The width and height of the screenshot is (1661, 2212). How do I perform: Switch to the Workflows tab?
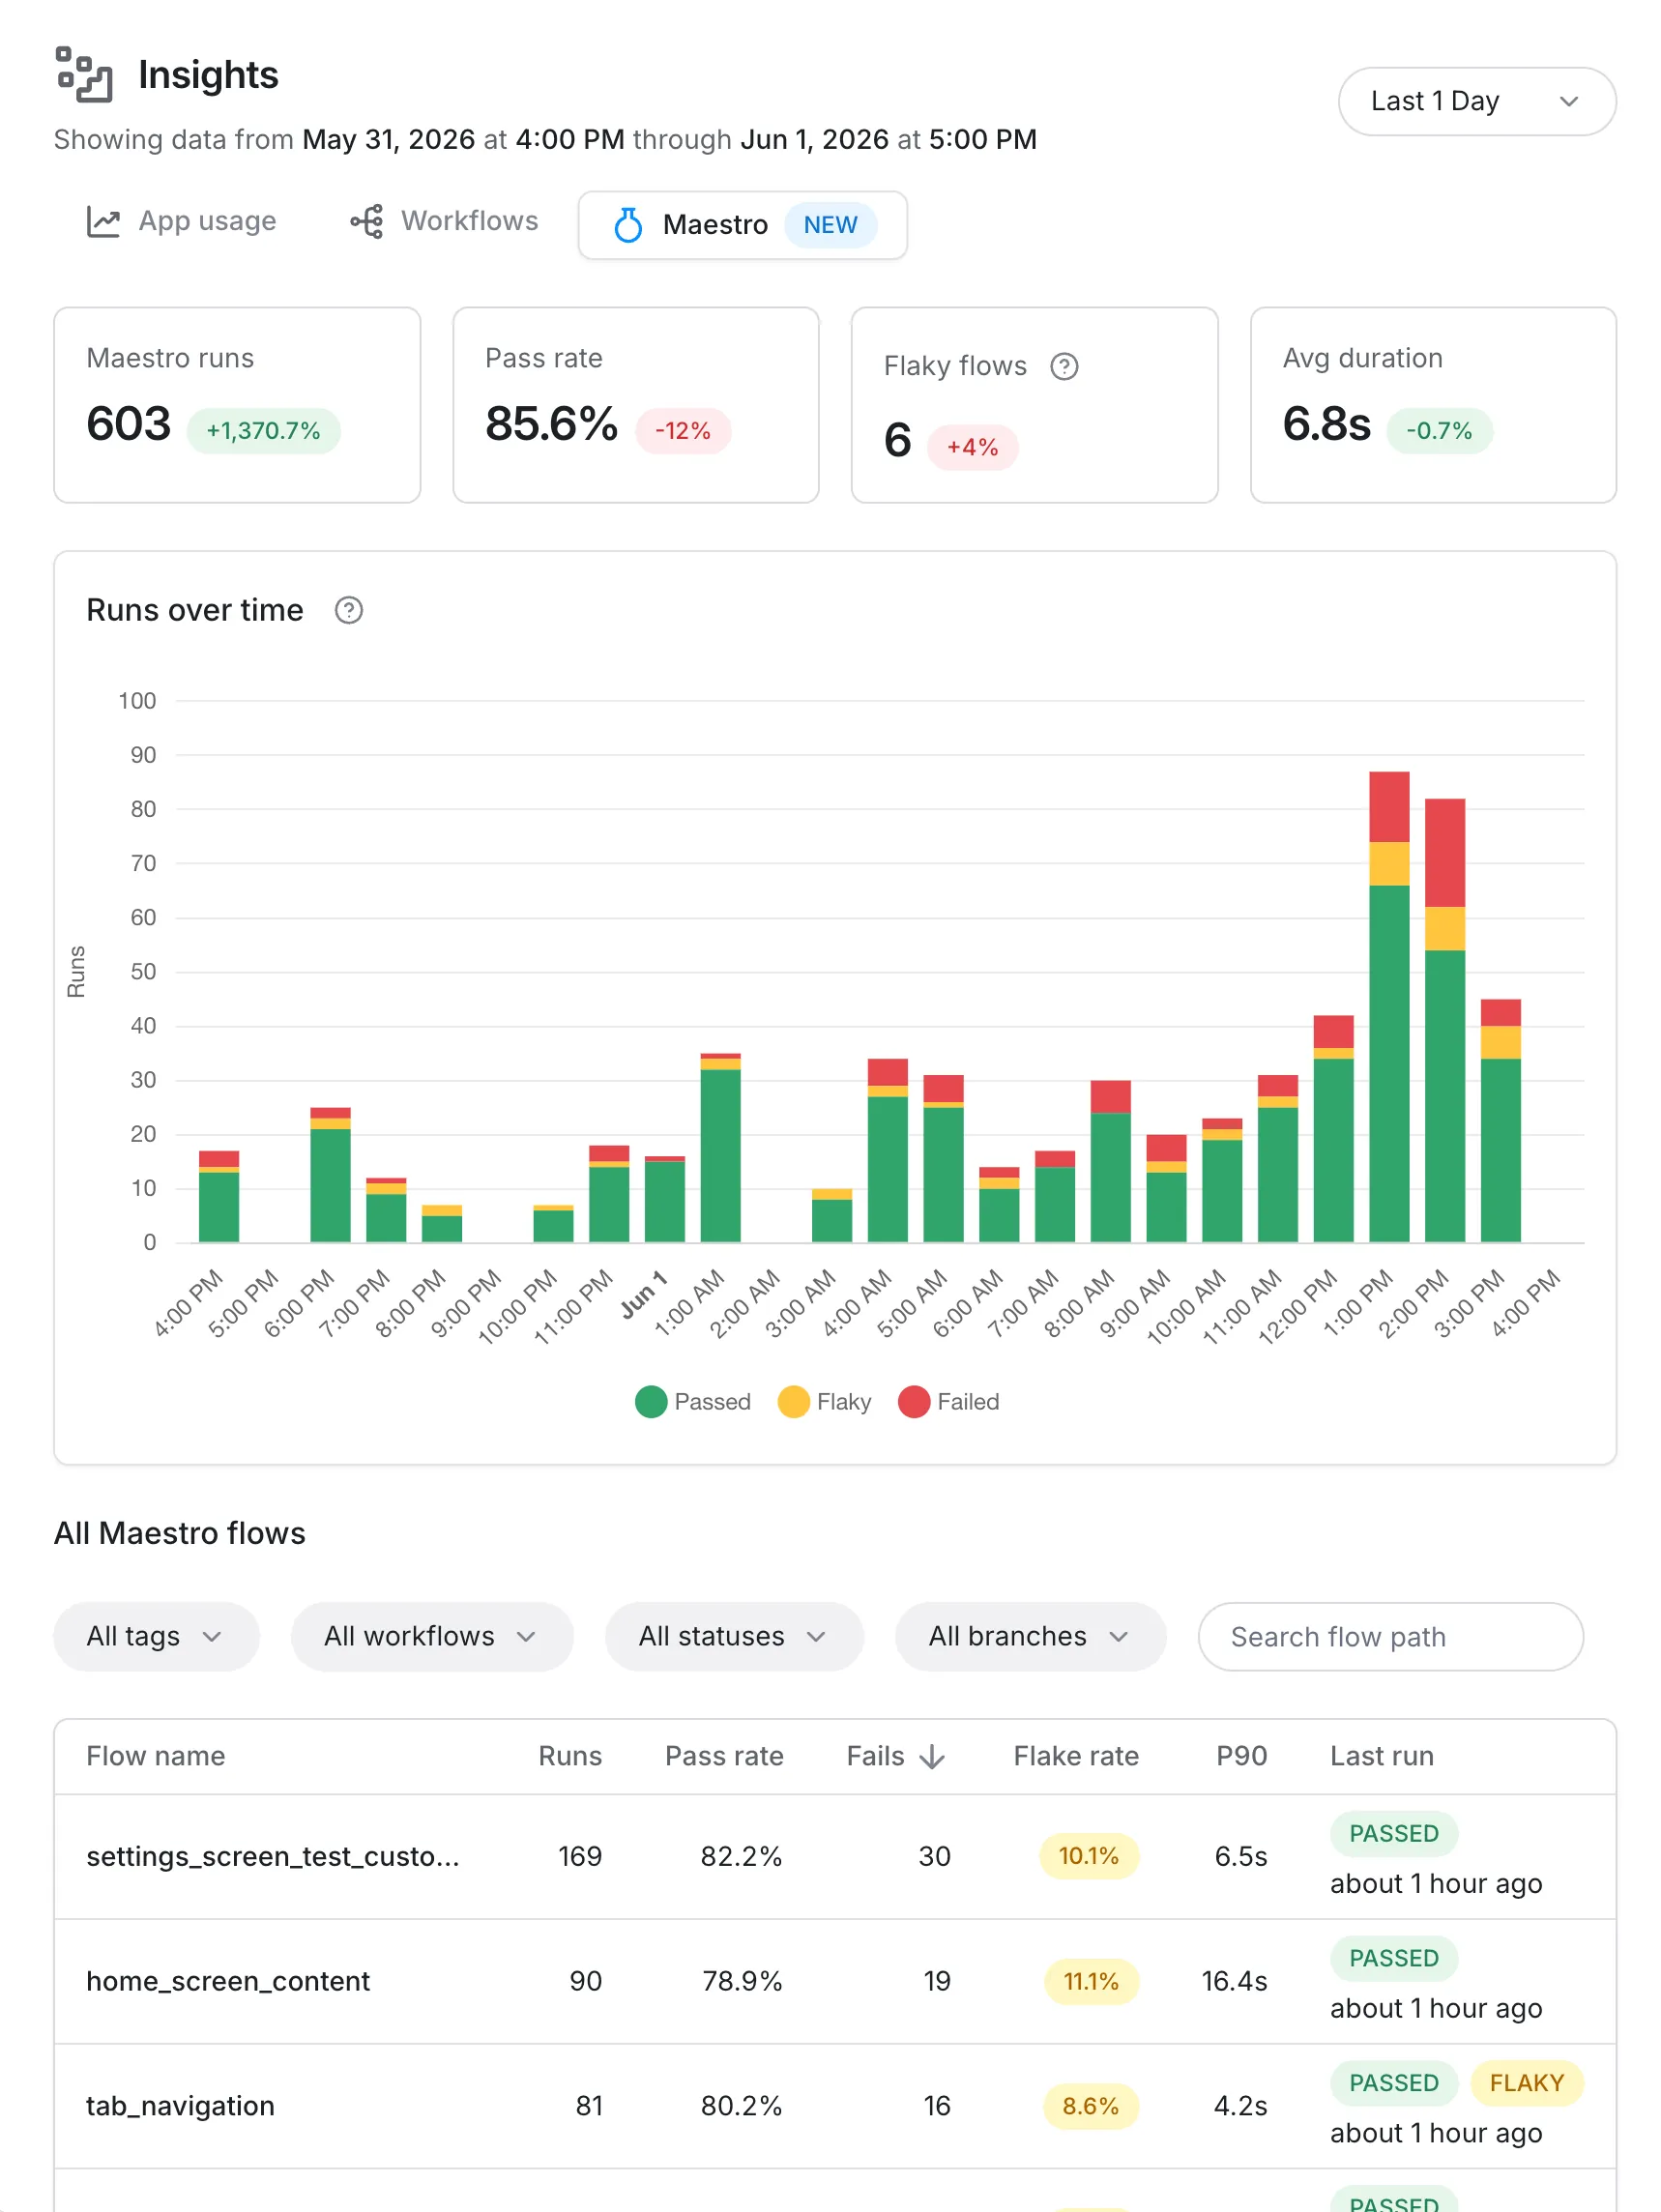(x=444, y=222)
